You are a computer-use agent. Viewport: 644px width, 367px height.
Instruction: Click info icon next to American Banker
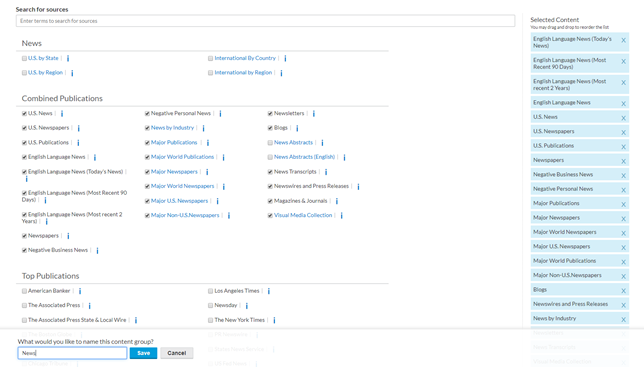click(x=80, y=291)
